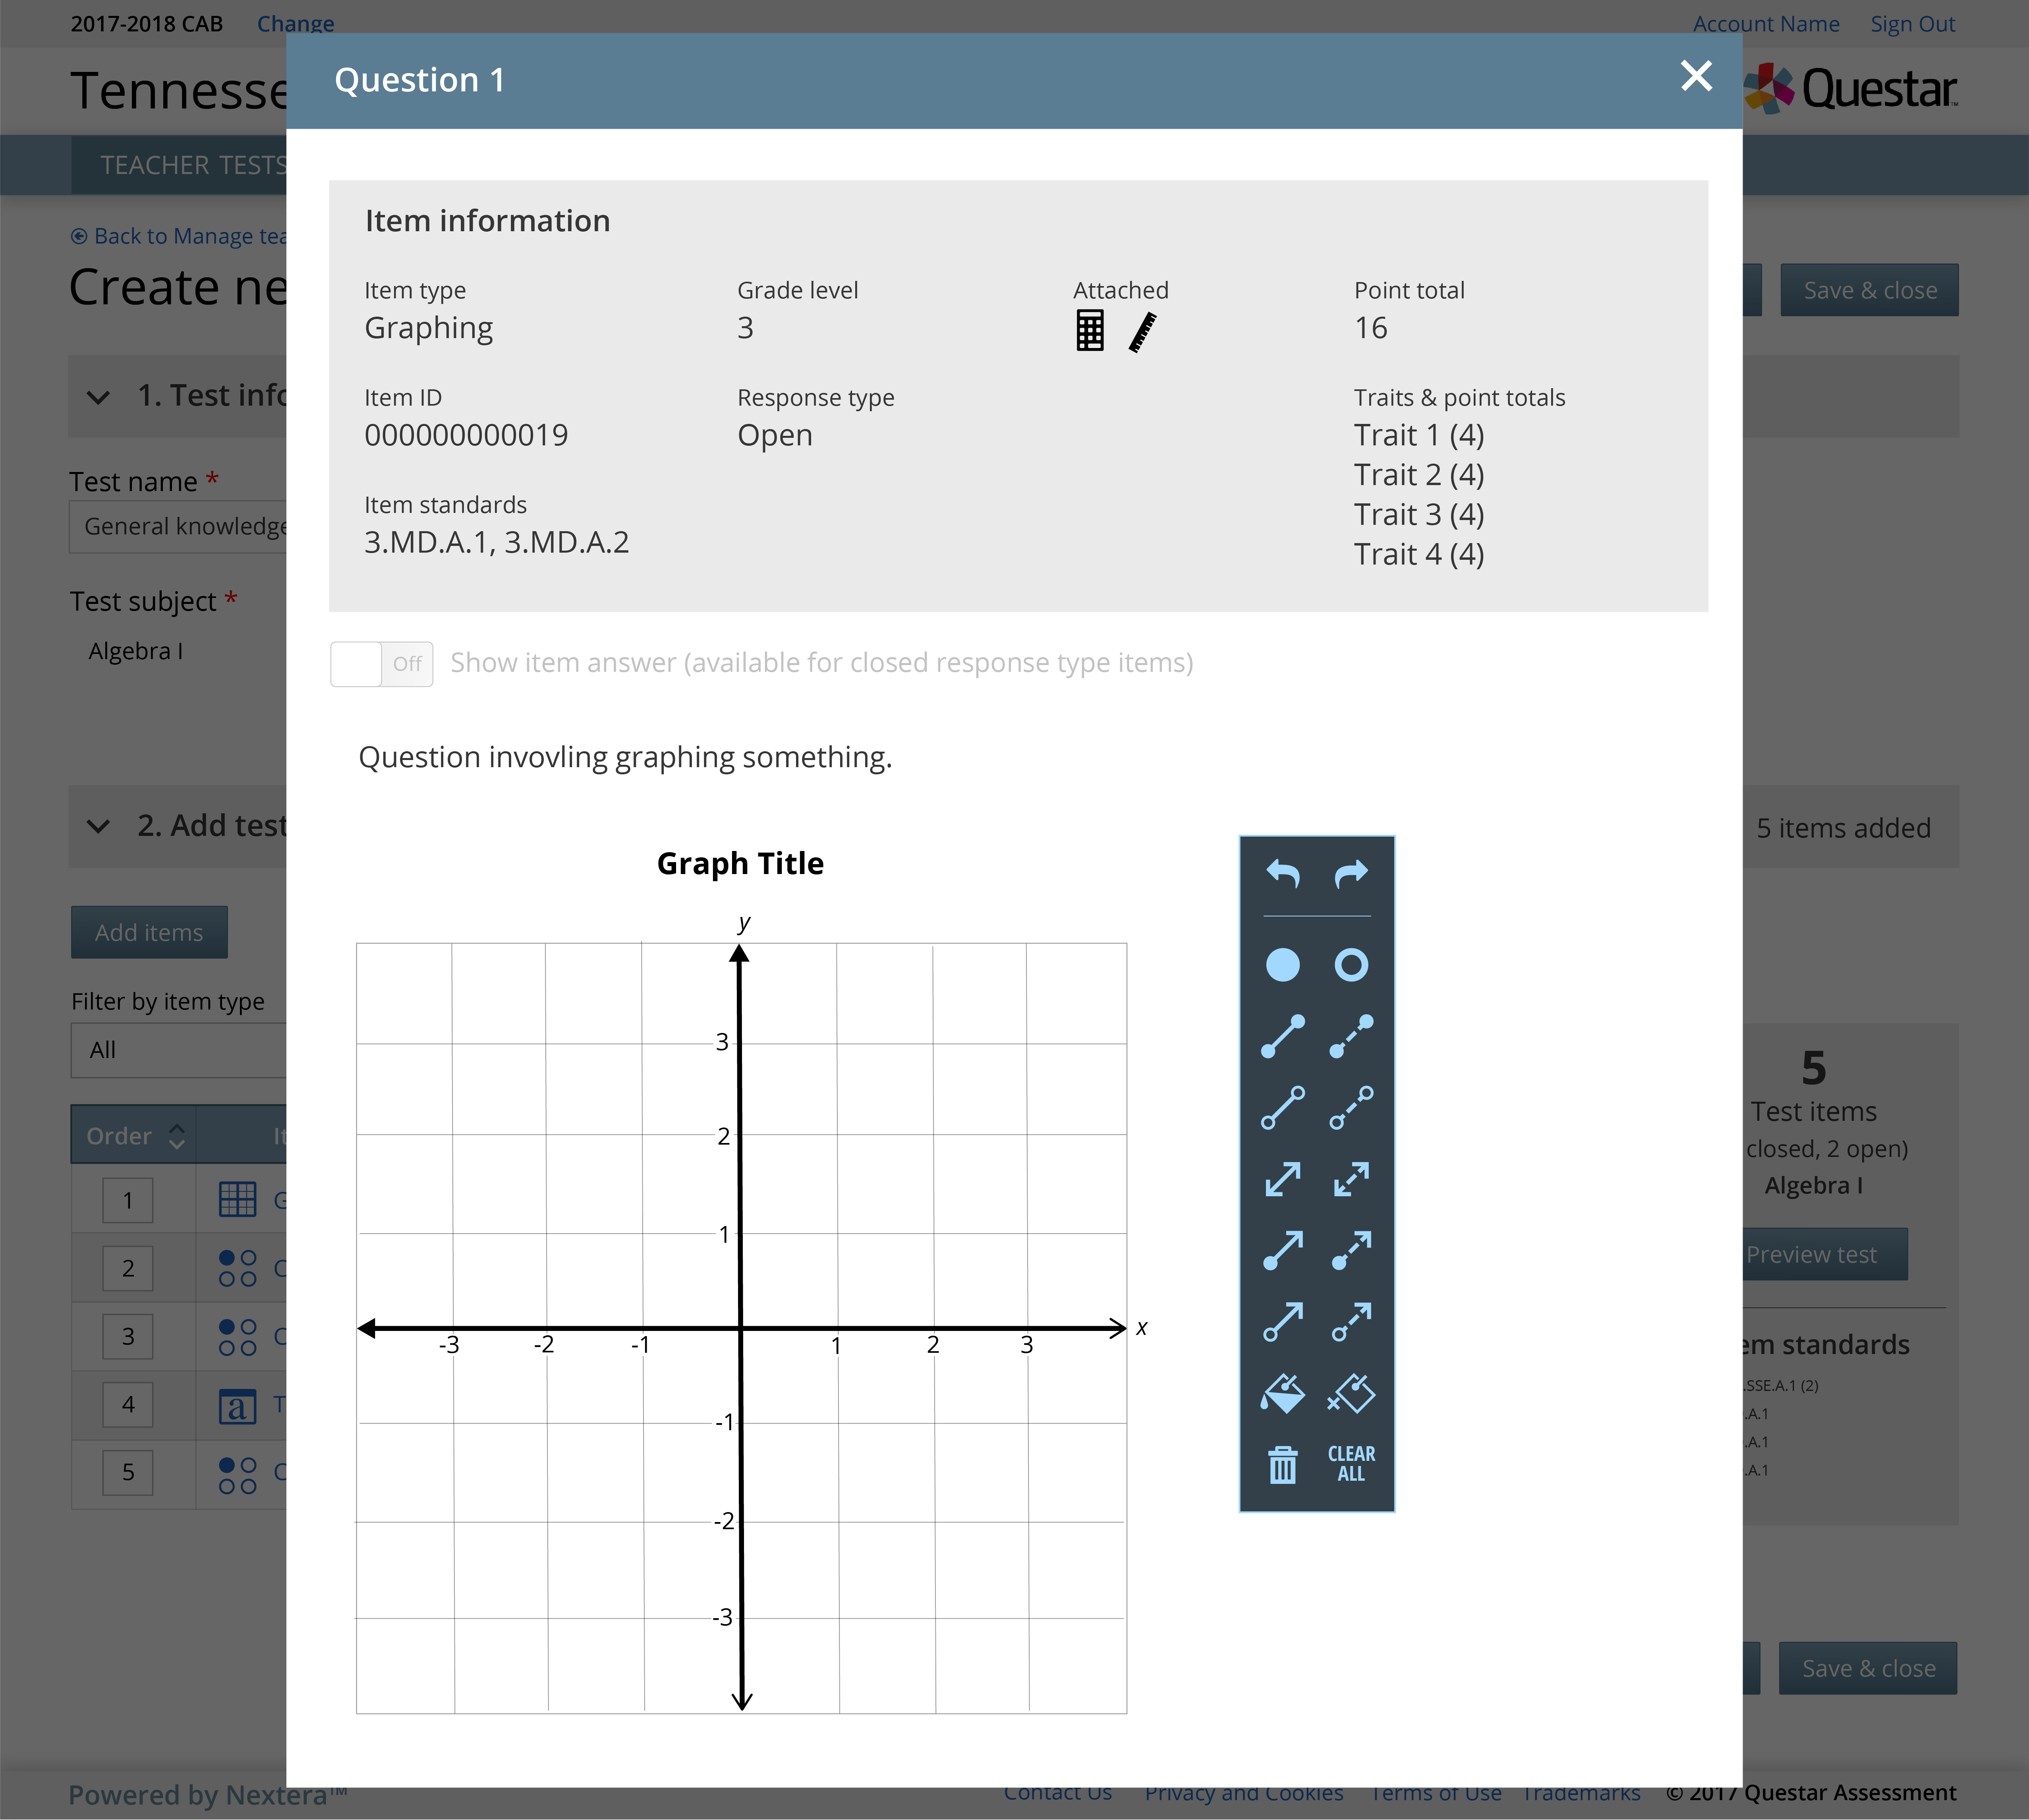Image resolution: width=2029 pixels, height=1820 pixels.
Task: Click the order field showing 5
Action: tap(128, 1472)
